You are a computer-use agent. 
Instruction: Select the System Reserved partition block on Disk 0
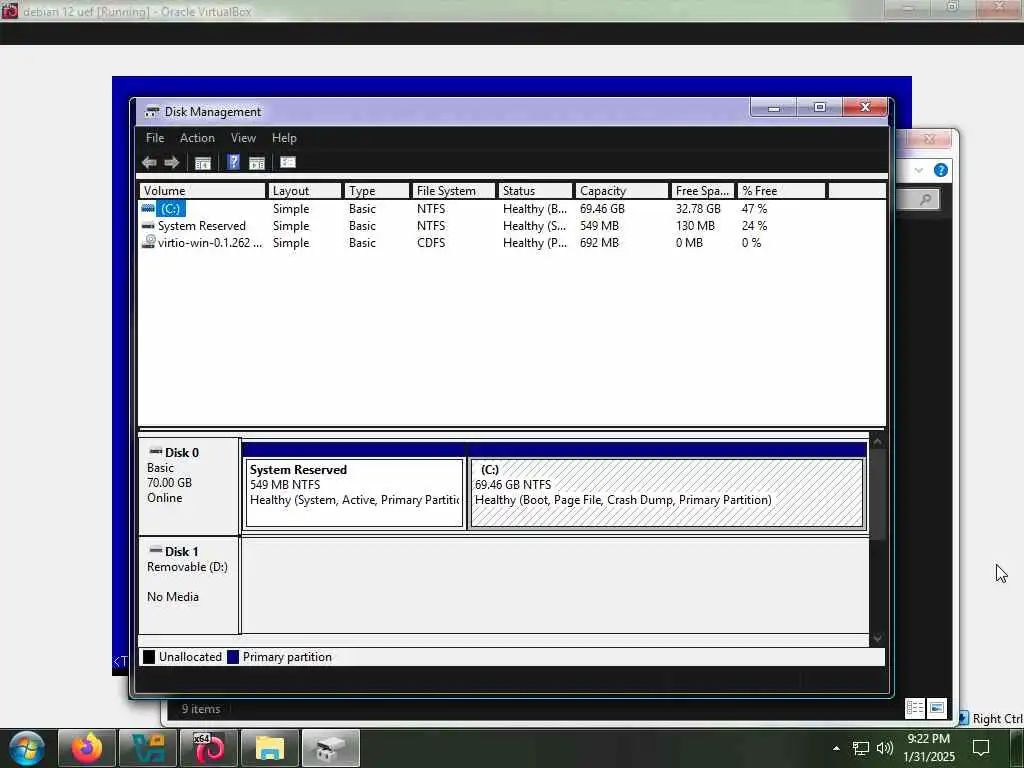(354, 492)
